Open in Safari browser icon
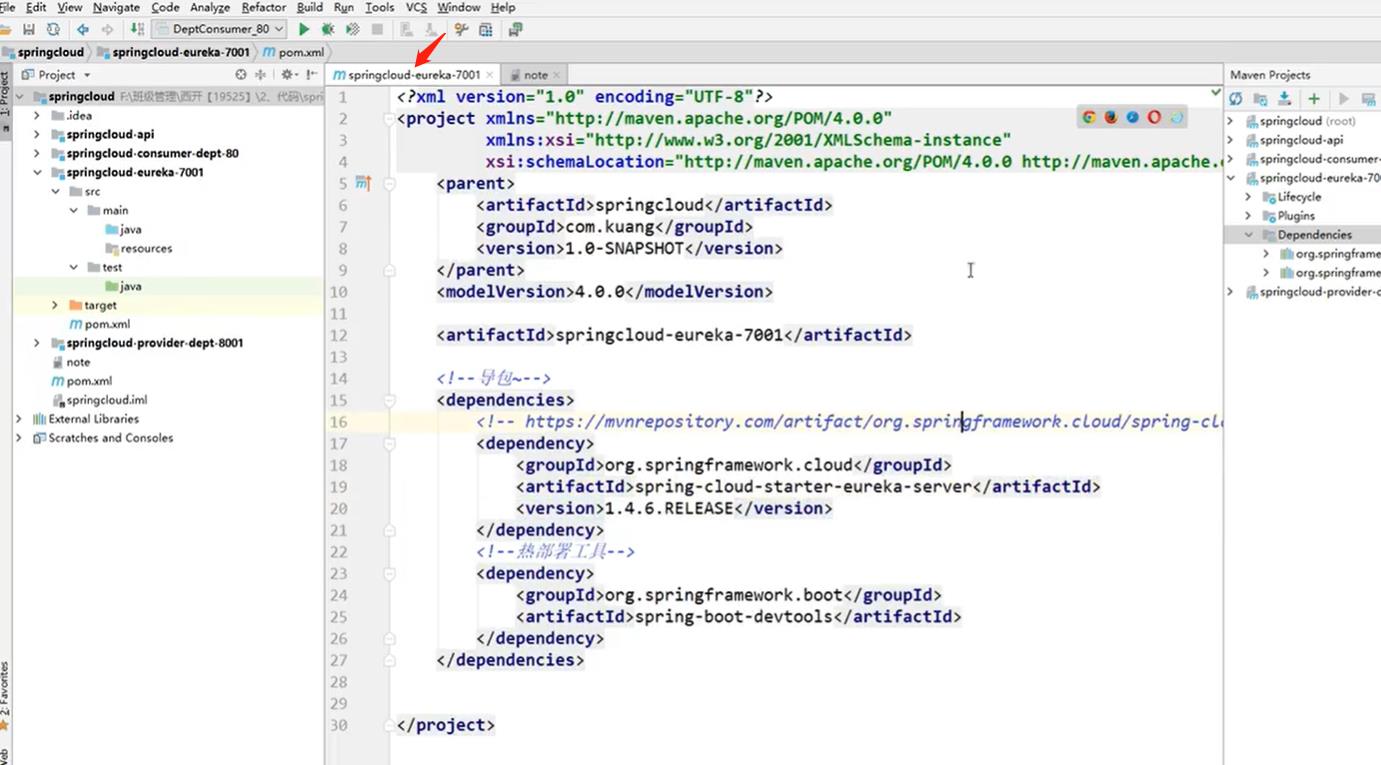Viewport: 1381px width, 765px height. 1132,117
